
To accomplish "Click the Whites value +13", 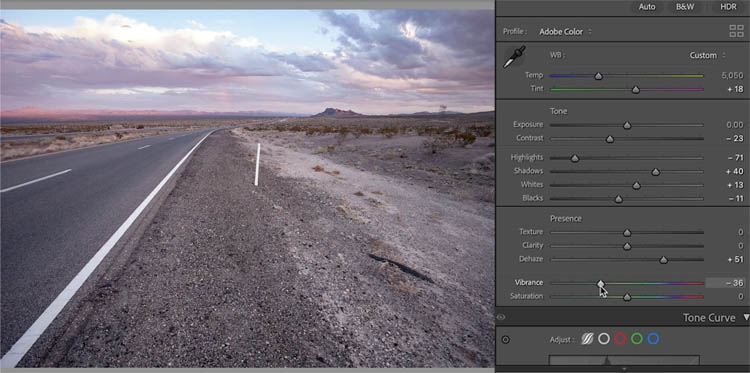I will (x=735, y=185).
